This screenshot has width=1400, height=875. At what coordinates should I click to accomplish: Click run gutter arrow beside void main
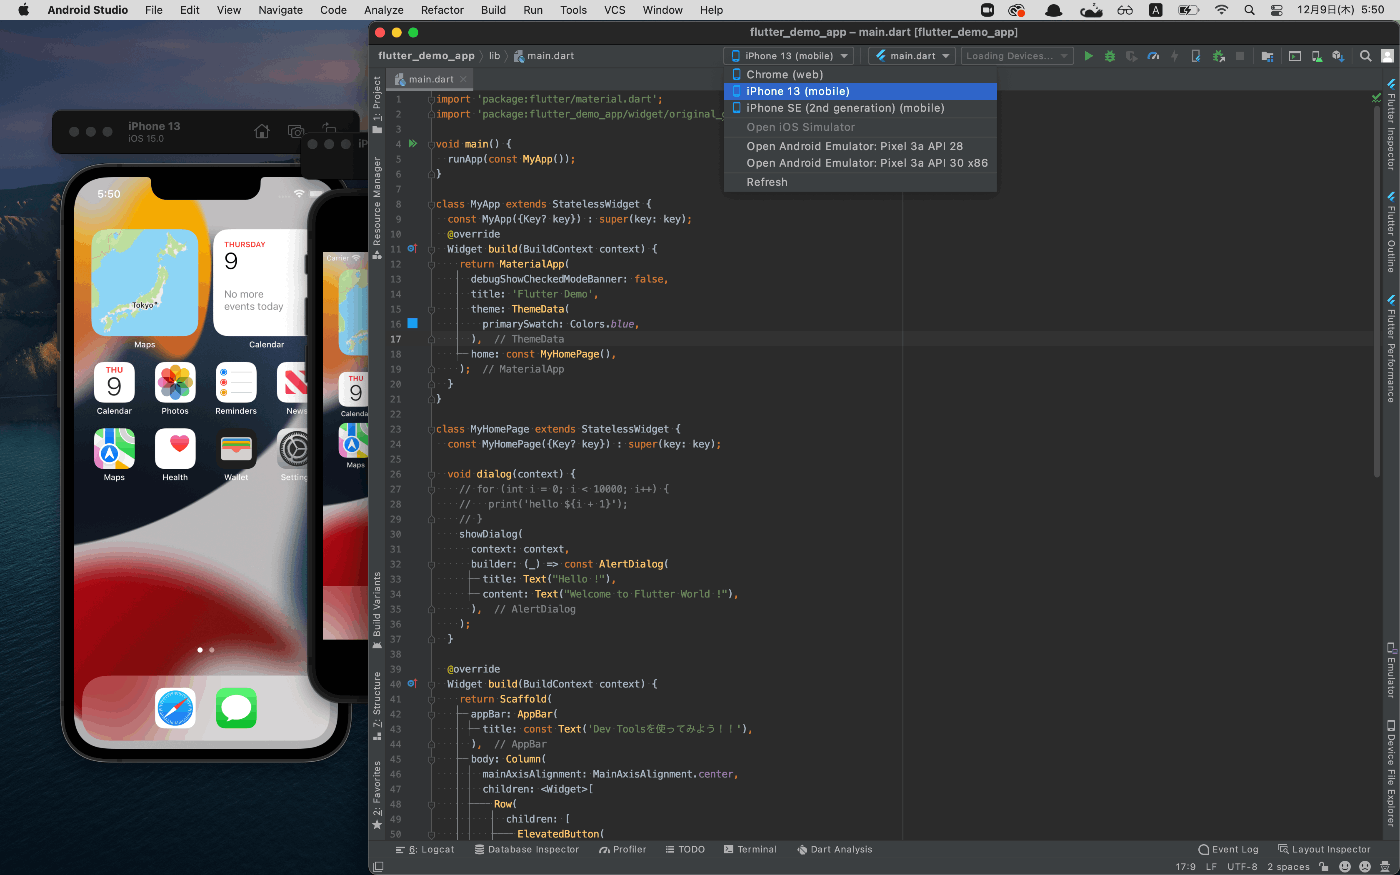click(413, 144)
